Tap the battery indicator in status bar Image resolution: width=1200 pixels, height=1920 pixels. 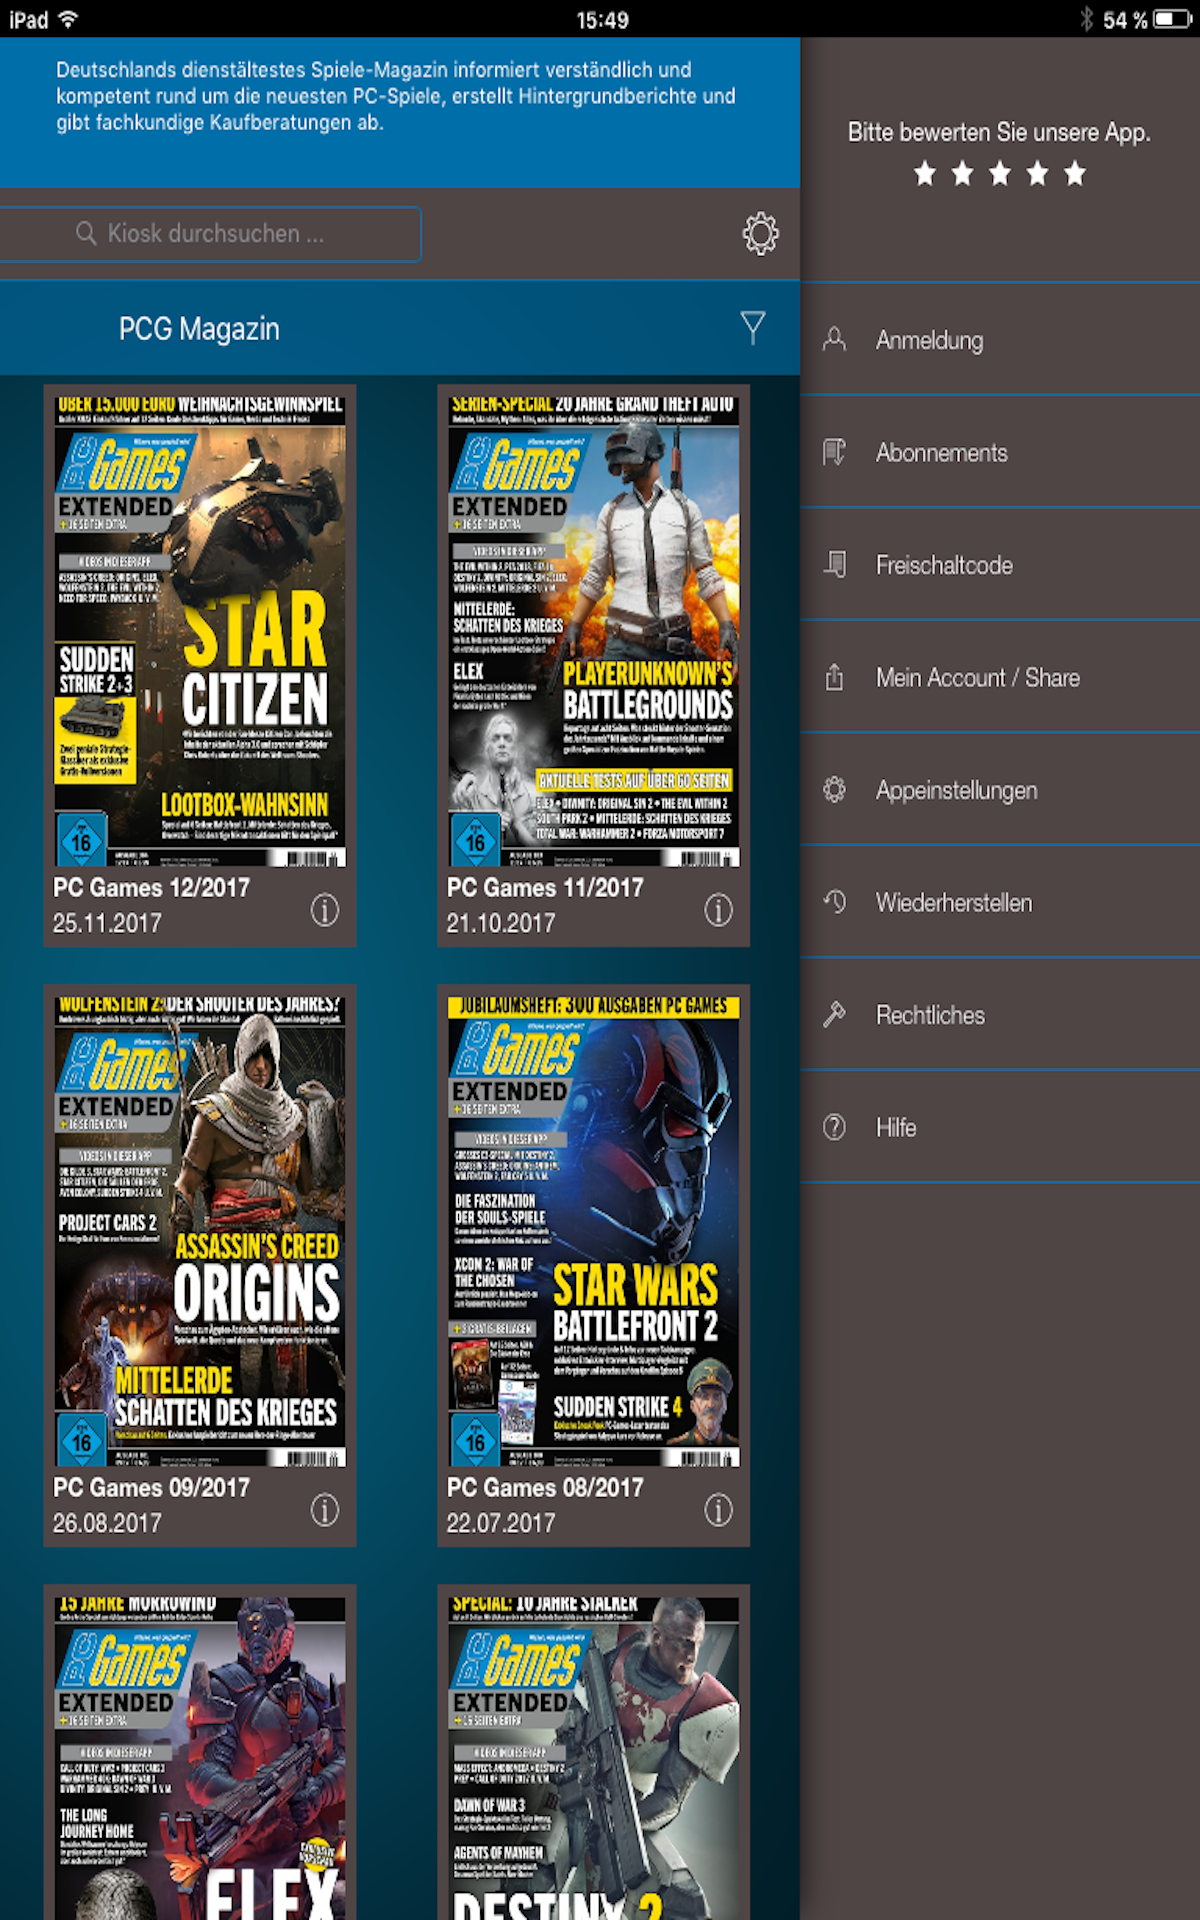tap(1172, 19)
